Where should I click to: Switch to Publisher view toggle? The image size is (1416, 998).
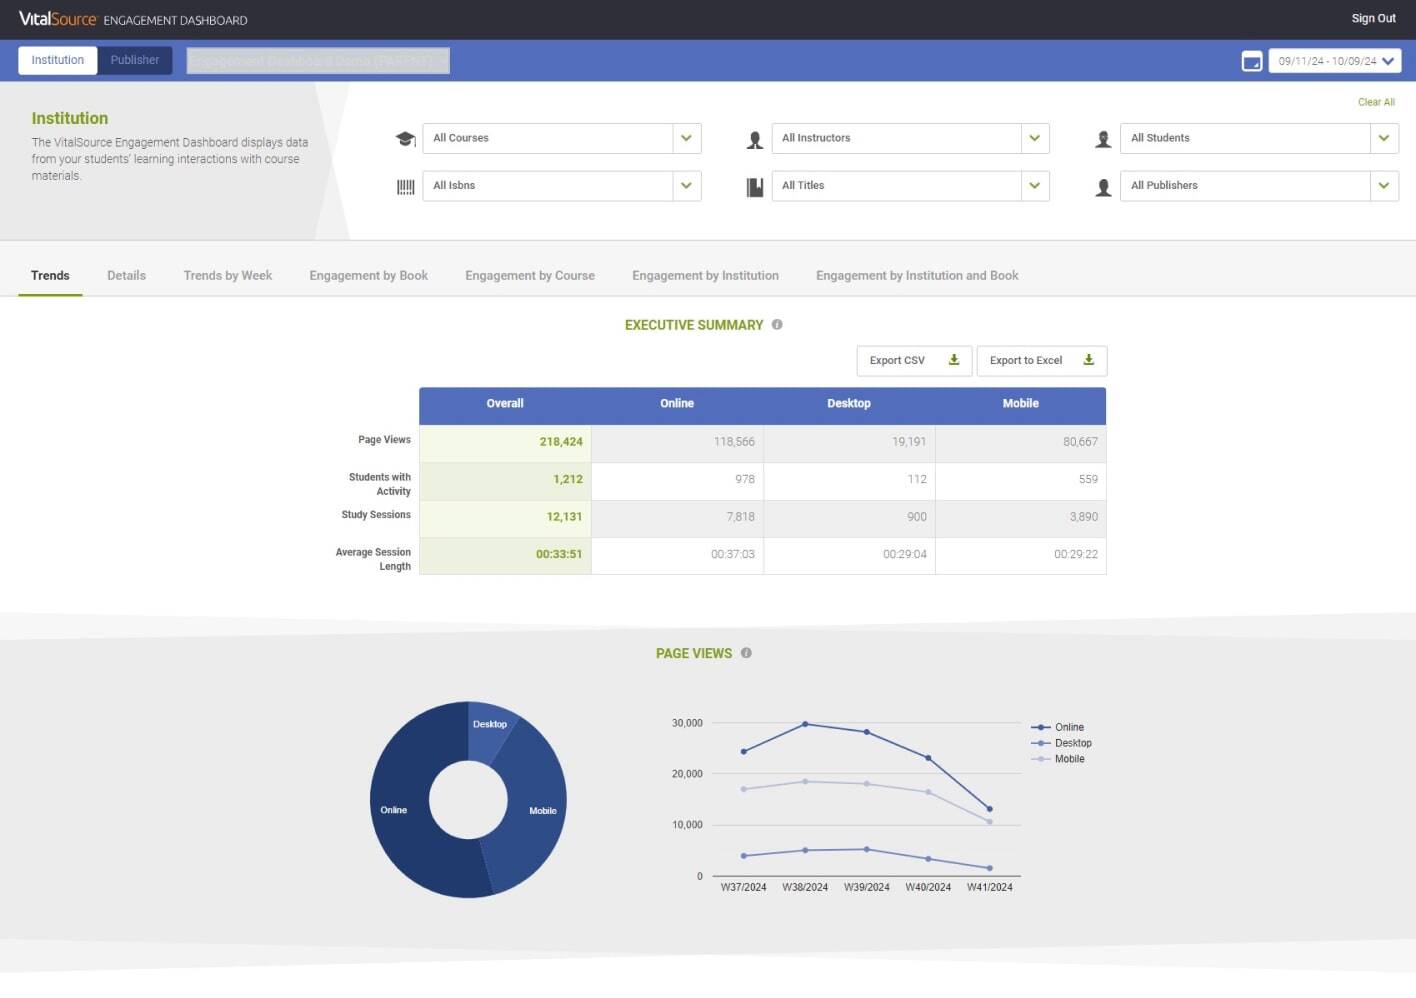pyautogui.click(x=135, y=60)
